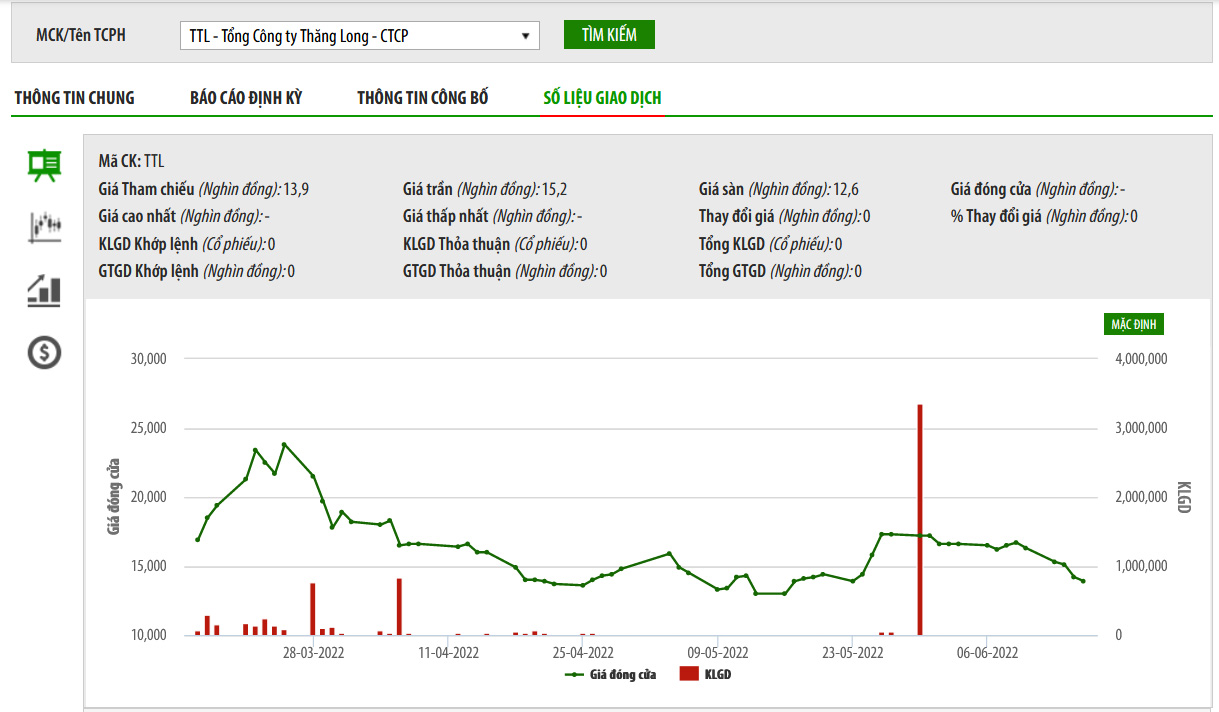Viewport: 1219px width, 712px height.
Task: Select the candlestick chart sidebar icon
Action: click(x=44, y=227)
